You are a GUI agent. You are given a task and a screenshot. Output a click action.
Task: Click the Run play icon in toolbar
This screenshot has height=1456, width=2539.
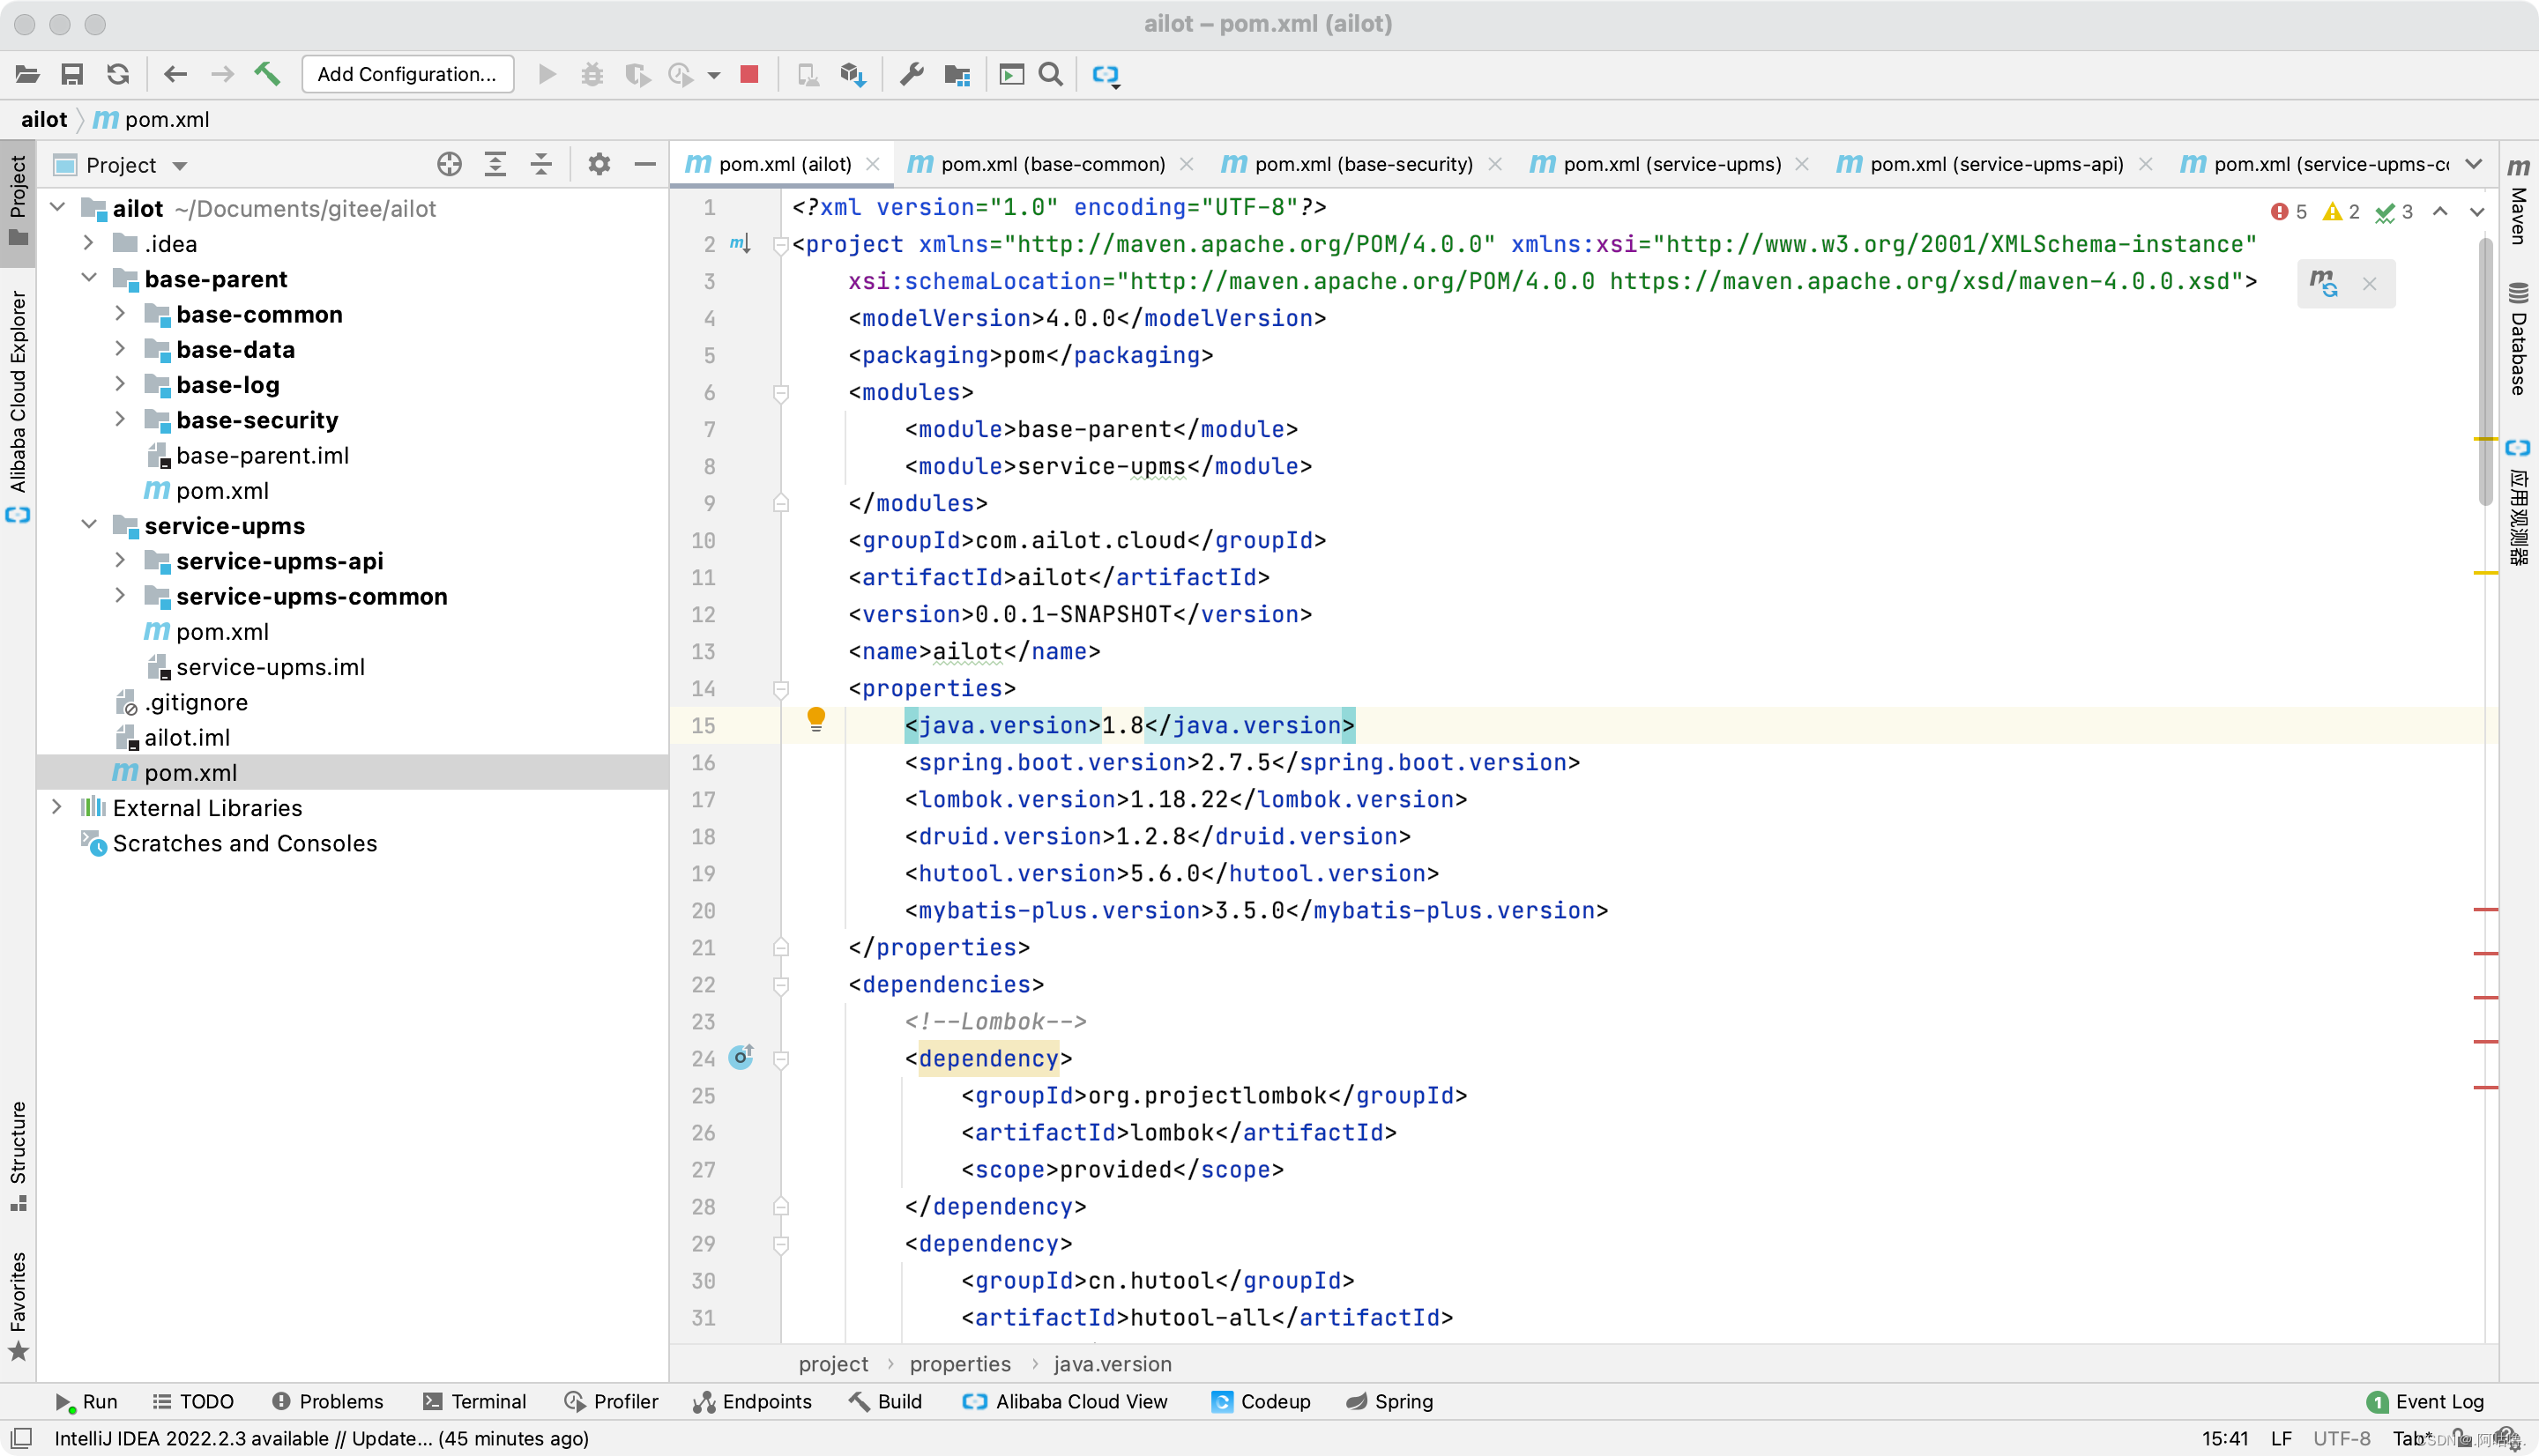[547, 74]
